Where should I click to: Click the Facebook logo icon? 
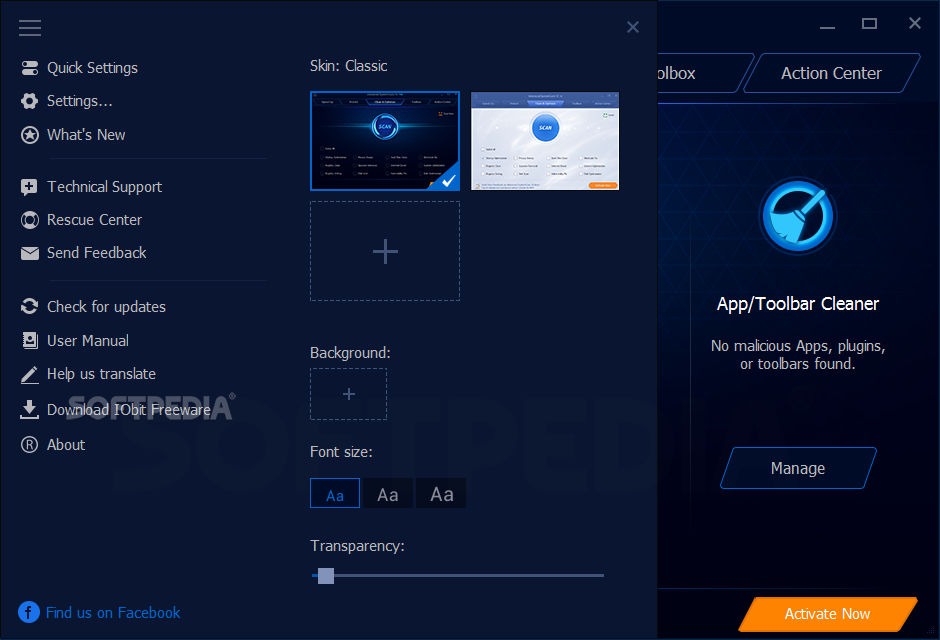pos(29,612)
